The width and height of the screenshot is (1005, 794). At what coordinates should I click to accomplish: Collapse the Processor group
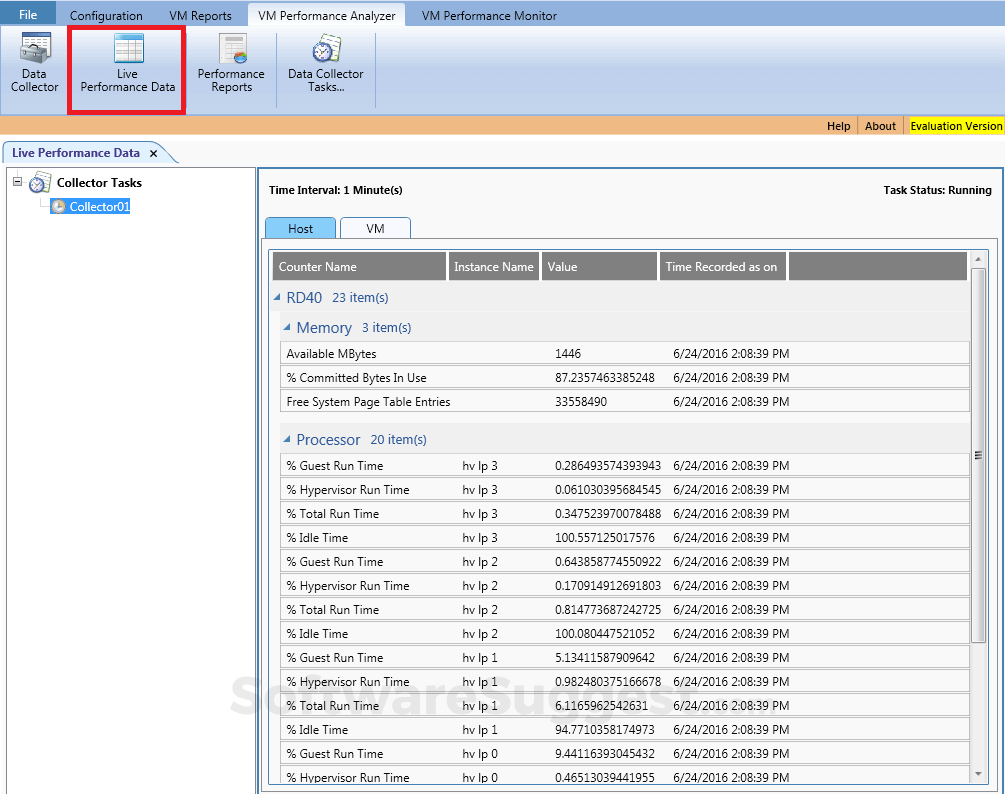click(289, 439)
